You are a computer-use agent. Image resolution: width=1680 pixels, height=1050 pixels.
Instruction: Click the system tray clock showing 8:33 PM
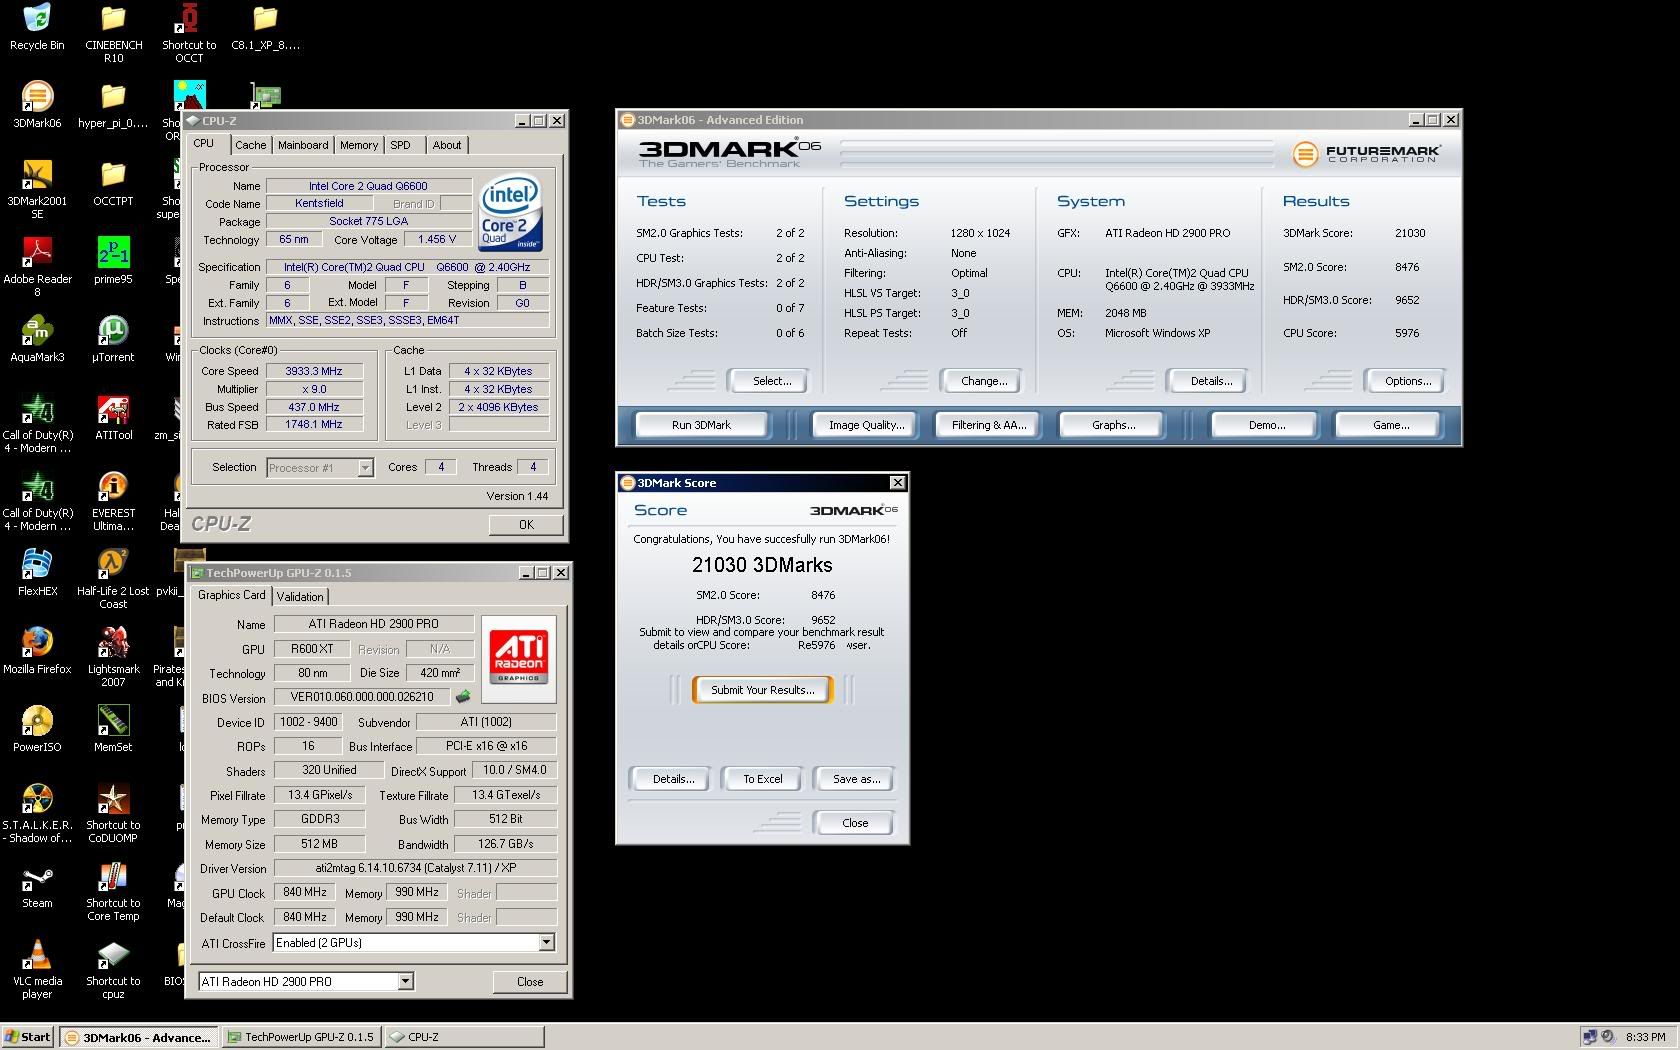point(1646,1037)
